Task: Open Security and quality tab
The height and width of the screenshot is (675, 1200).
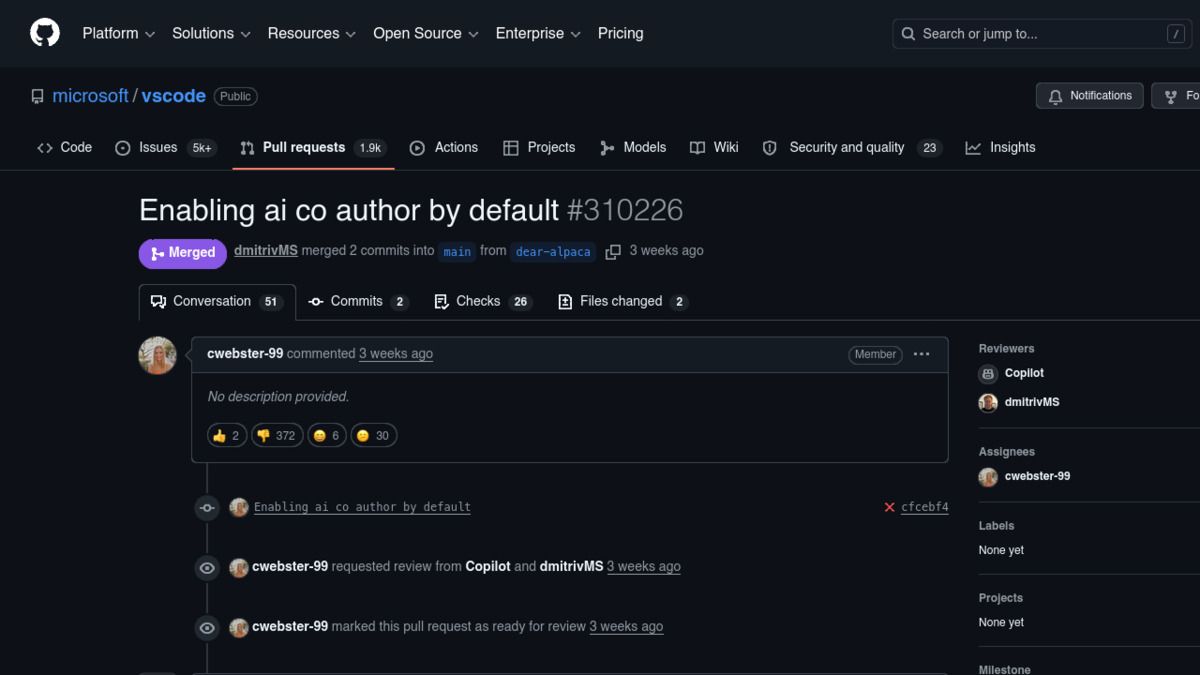Action: tap(851, 147)
